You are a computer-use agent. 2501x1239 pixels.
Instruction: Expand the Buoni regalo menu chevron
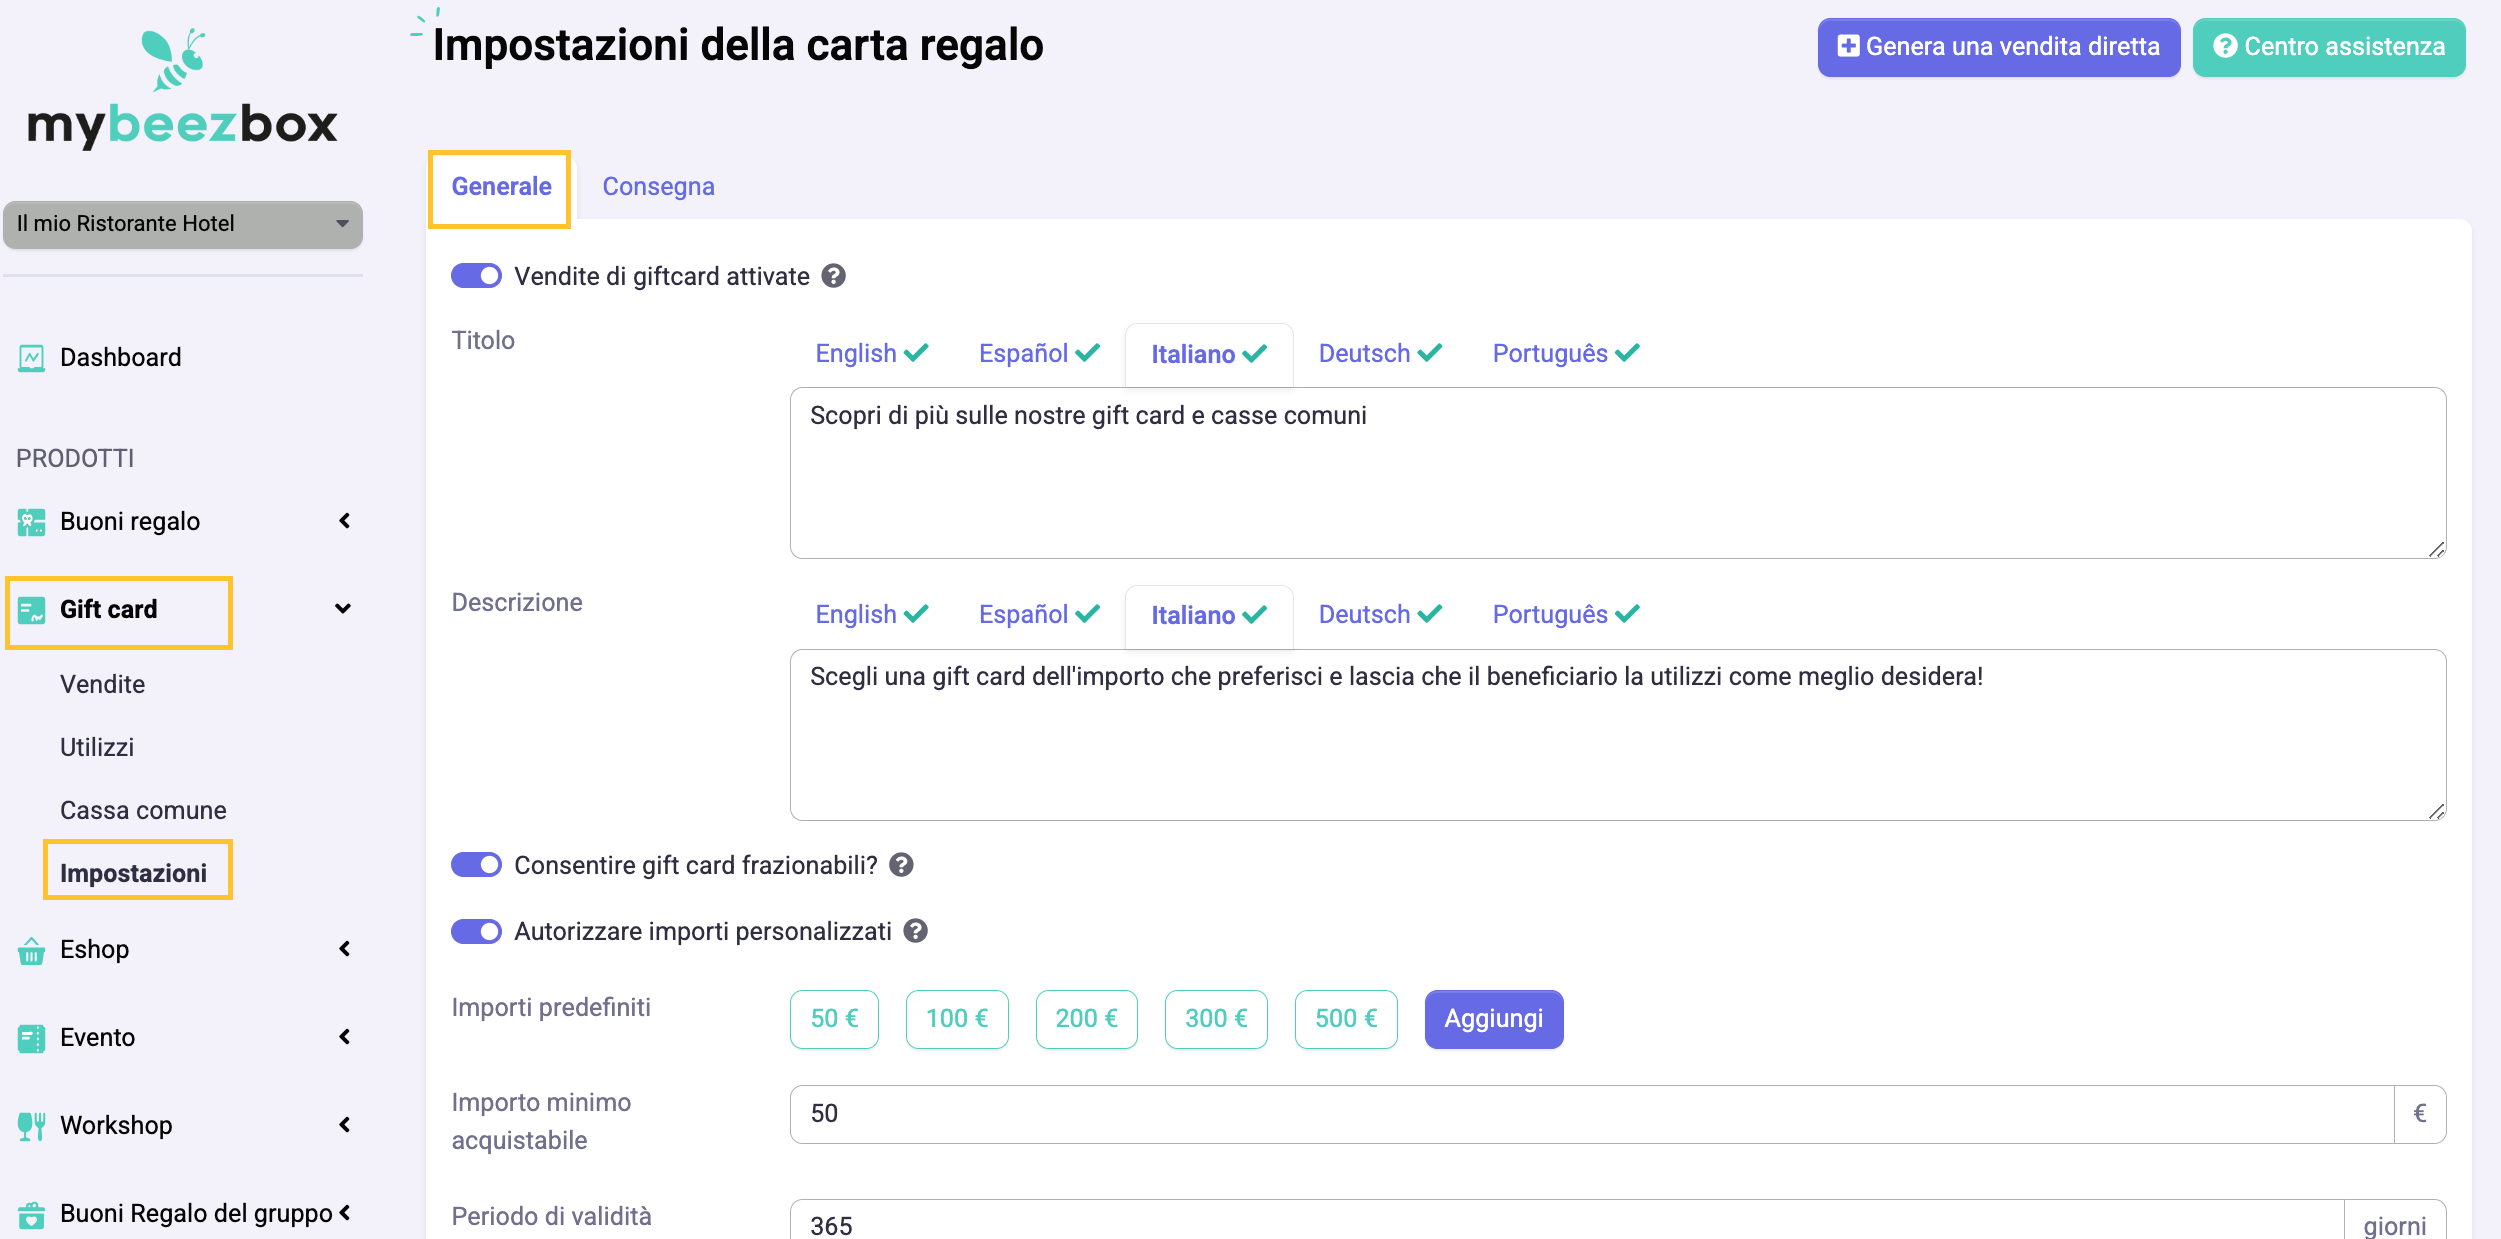[x=344, y=521]
